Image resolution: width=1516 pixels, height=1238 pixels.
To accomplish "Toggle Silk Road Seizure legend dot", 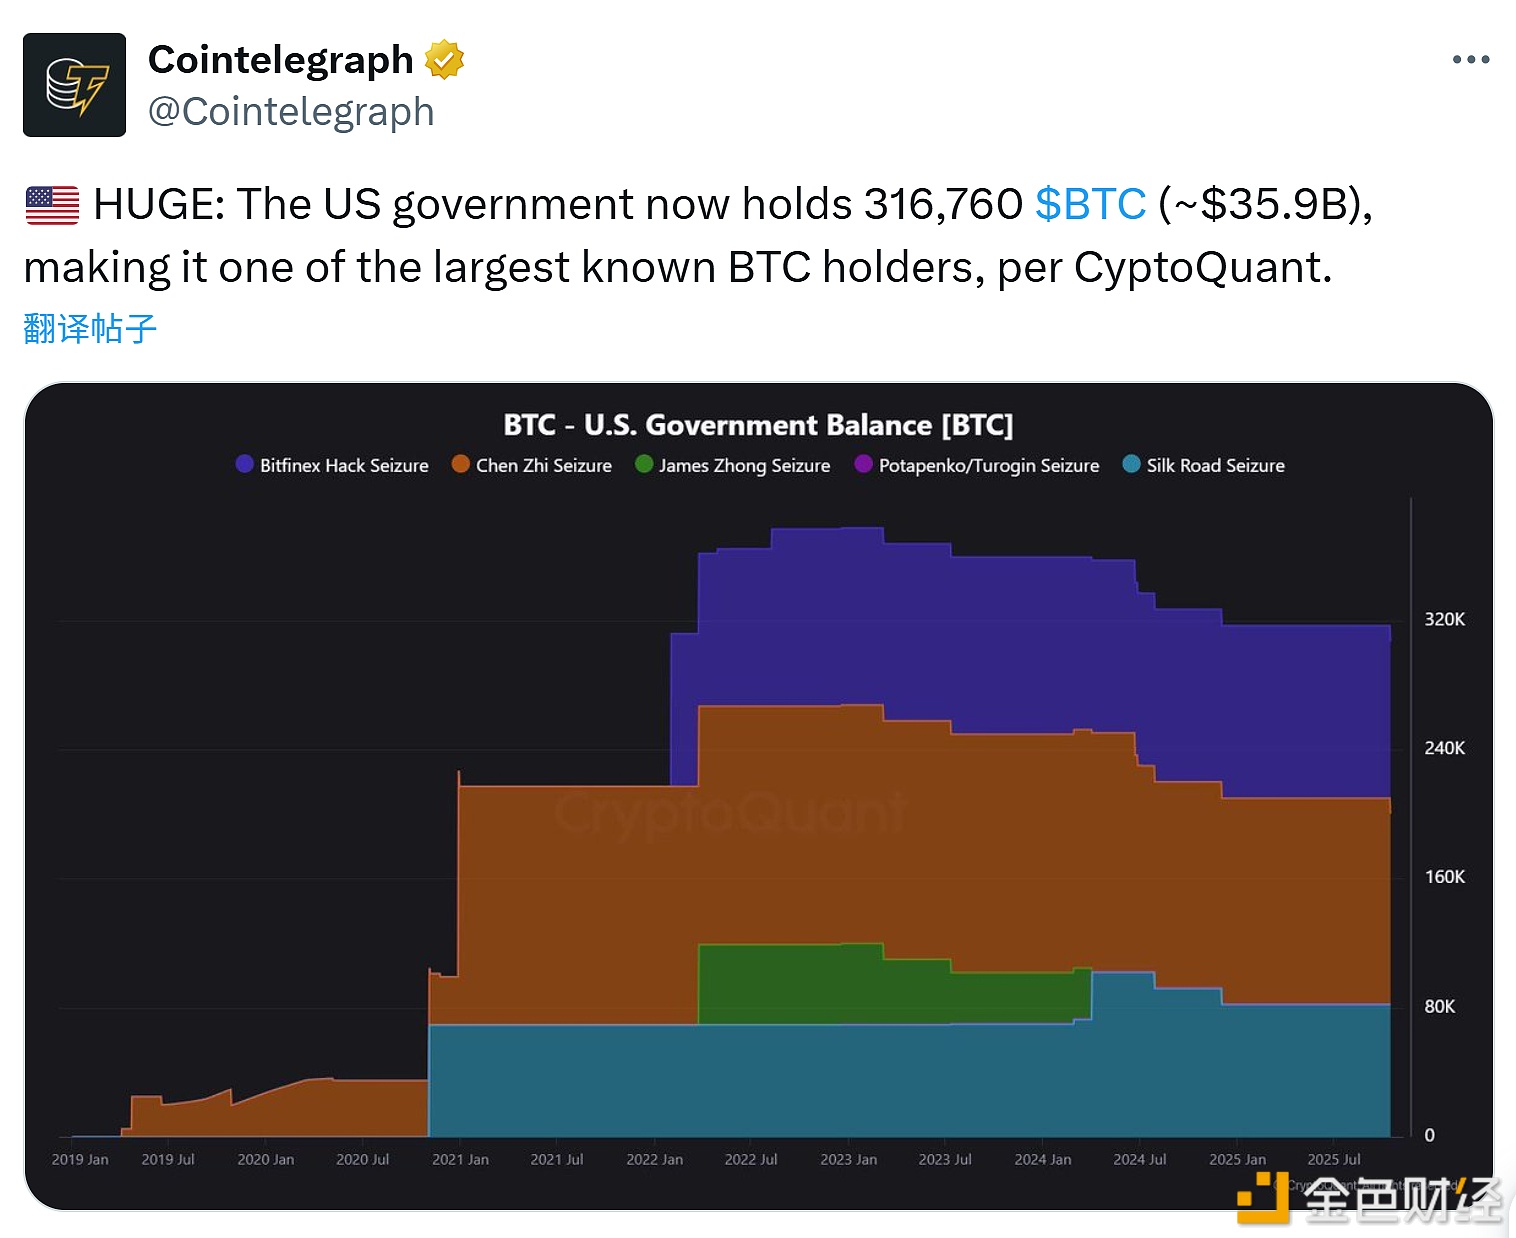I will 1131,464.
